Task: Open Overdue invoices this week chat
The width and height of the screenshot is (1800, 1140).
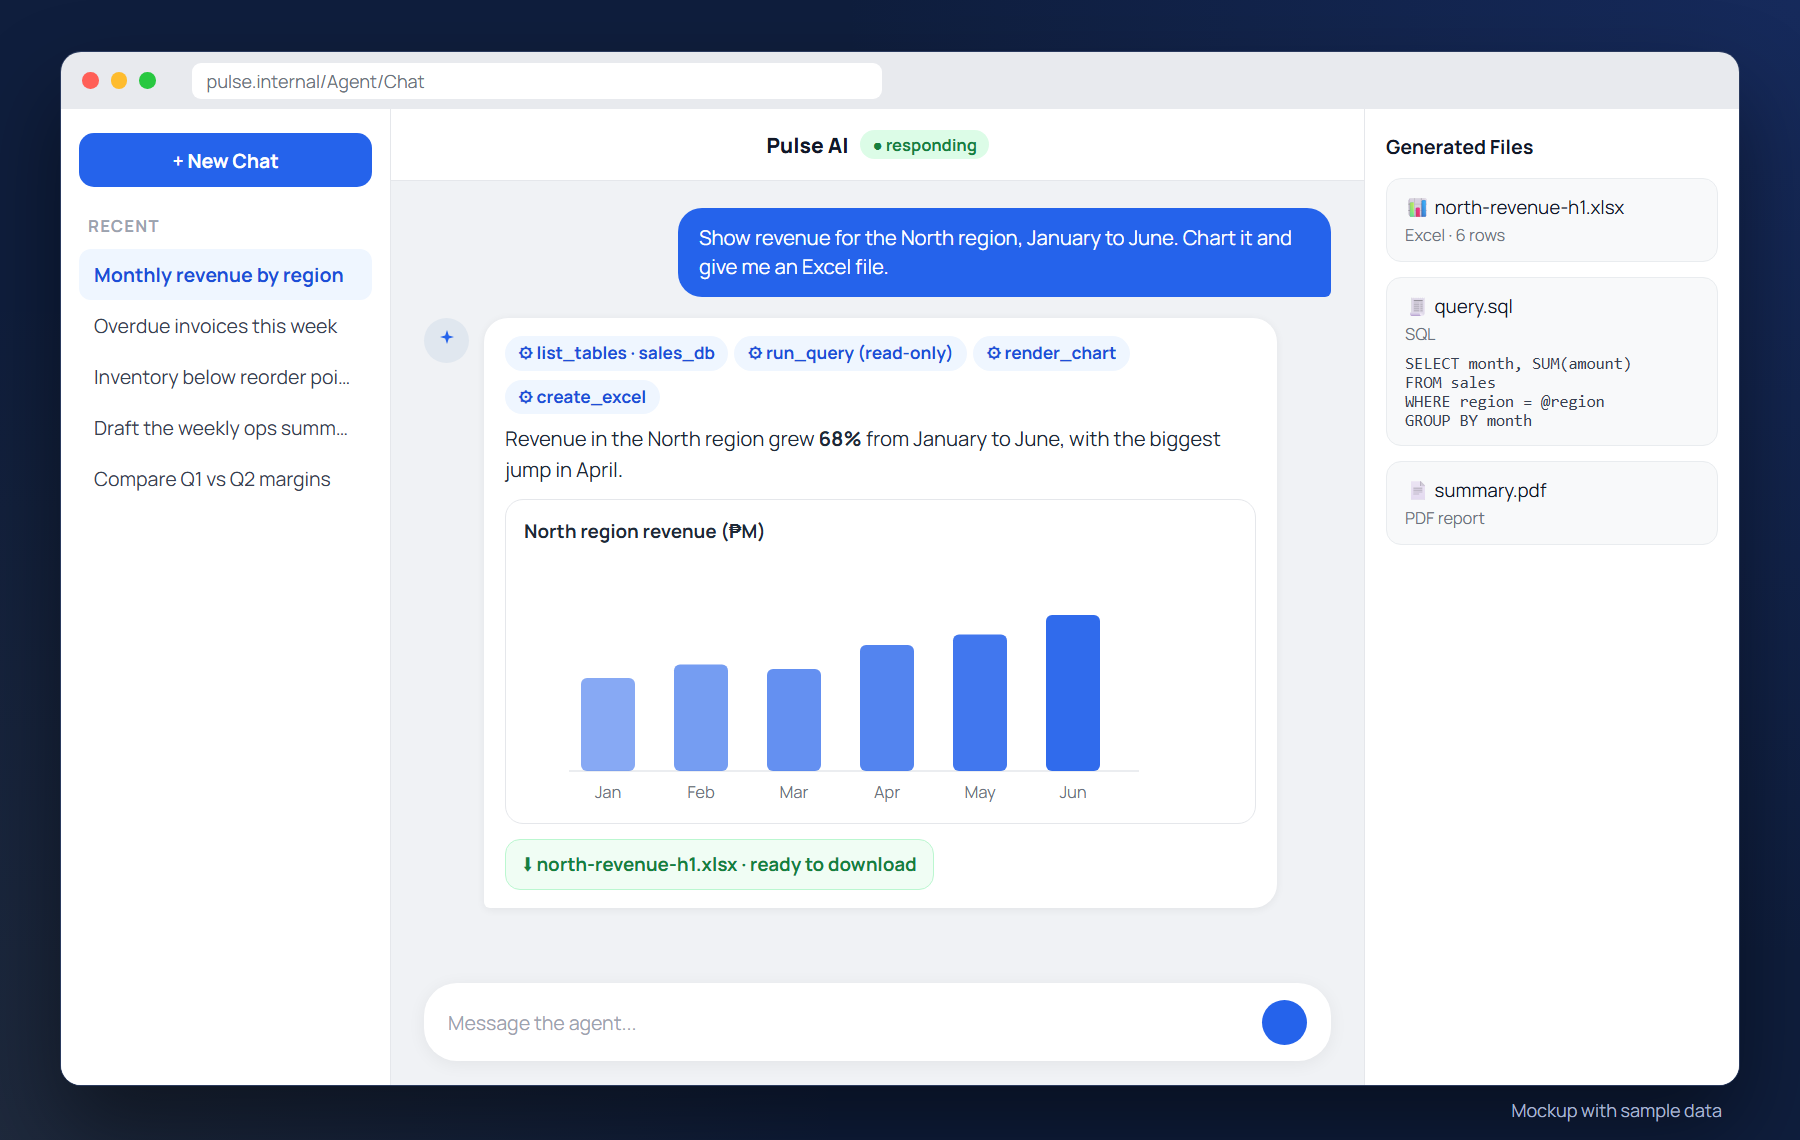Action: coord(225,326)
